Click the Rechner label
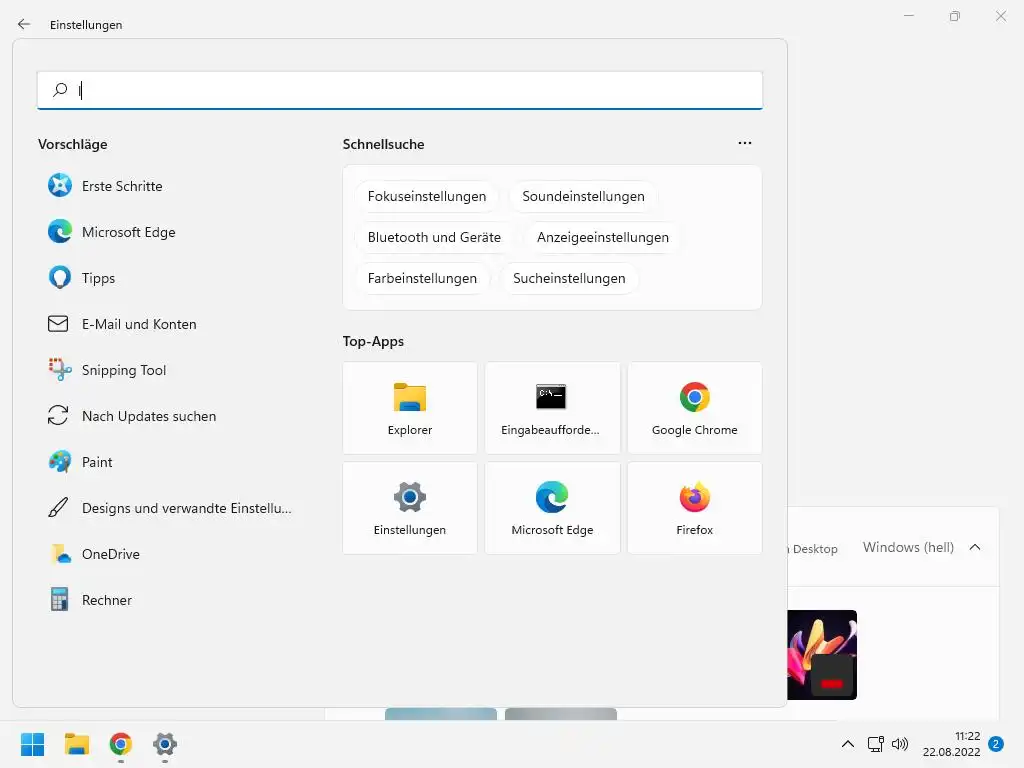Viewport: 1024px width, 768px height. point(107,600)
